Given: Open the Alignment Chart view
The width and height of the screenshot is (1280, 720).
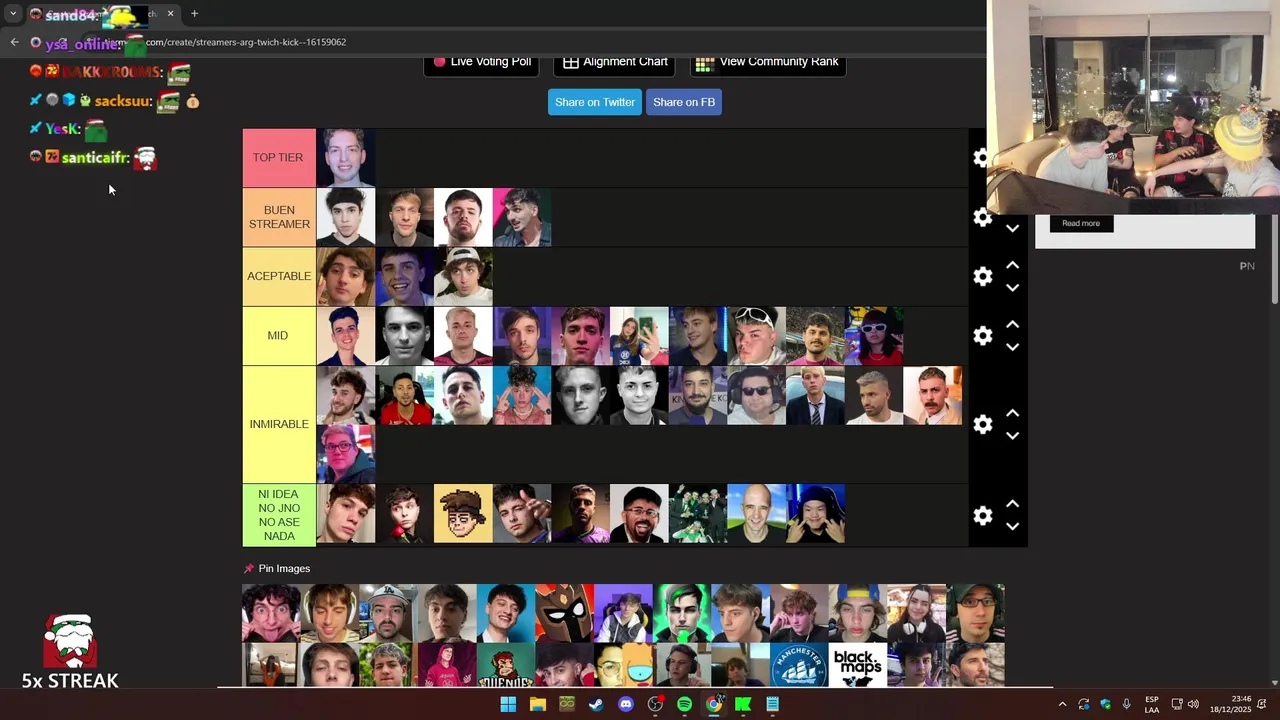Looking at the screenshot, I should (614, 62).
